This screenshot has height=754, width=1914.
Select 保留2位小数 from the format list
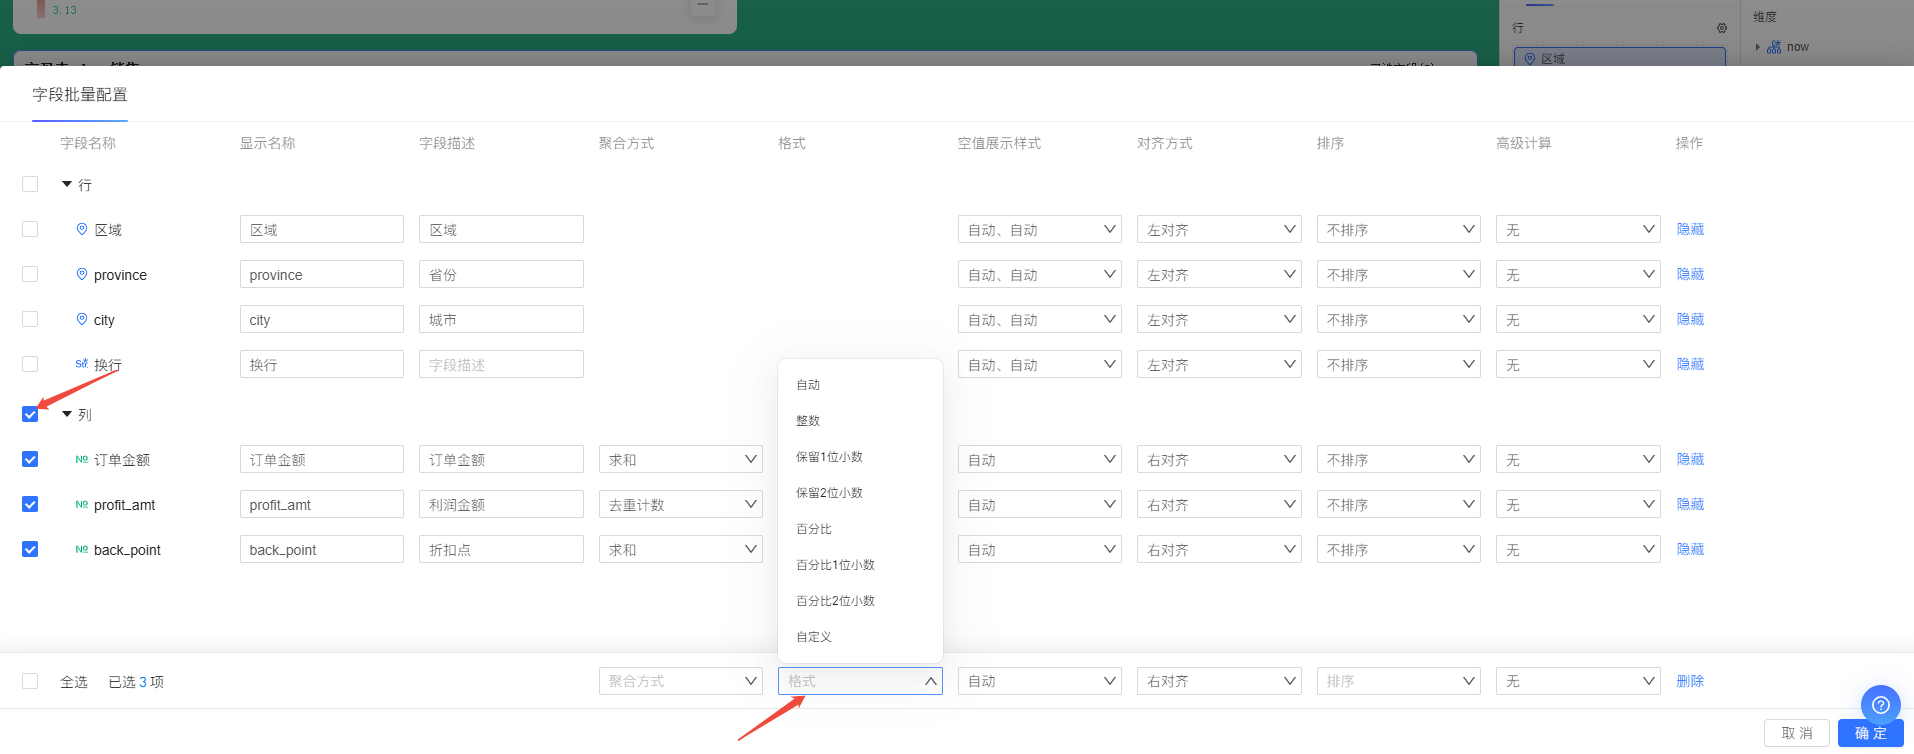tap(829, 493)
